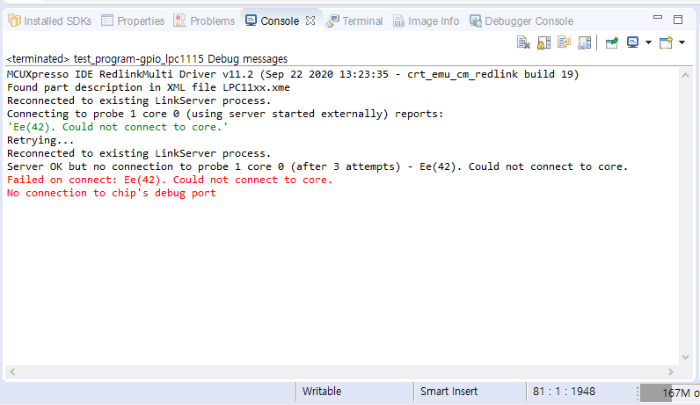This screenshot has height=405, width=700.
Task: Minimize the console view panel
Action: (x=658, y=18)
